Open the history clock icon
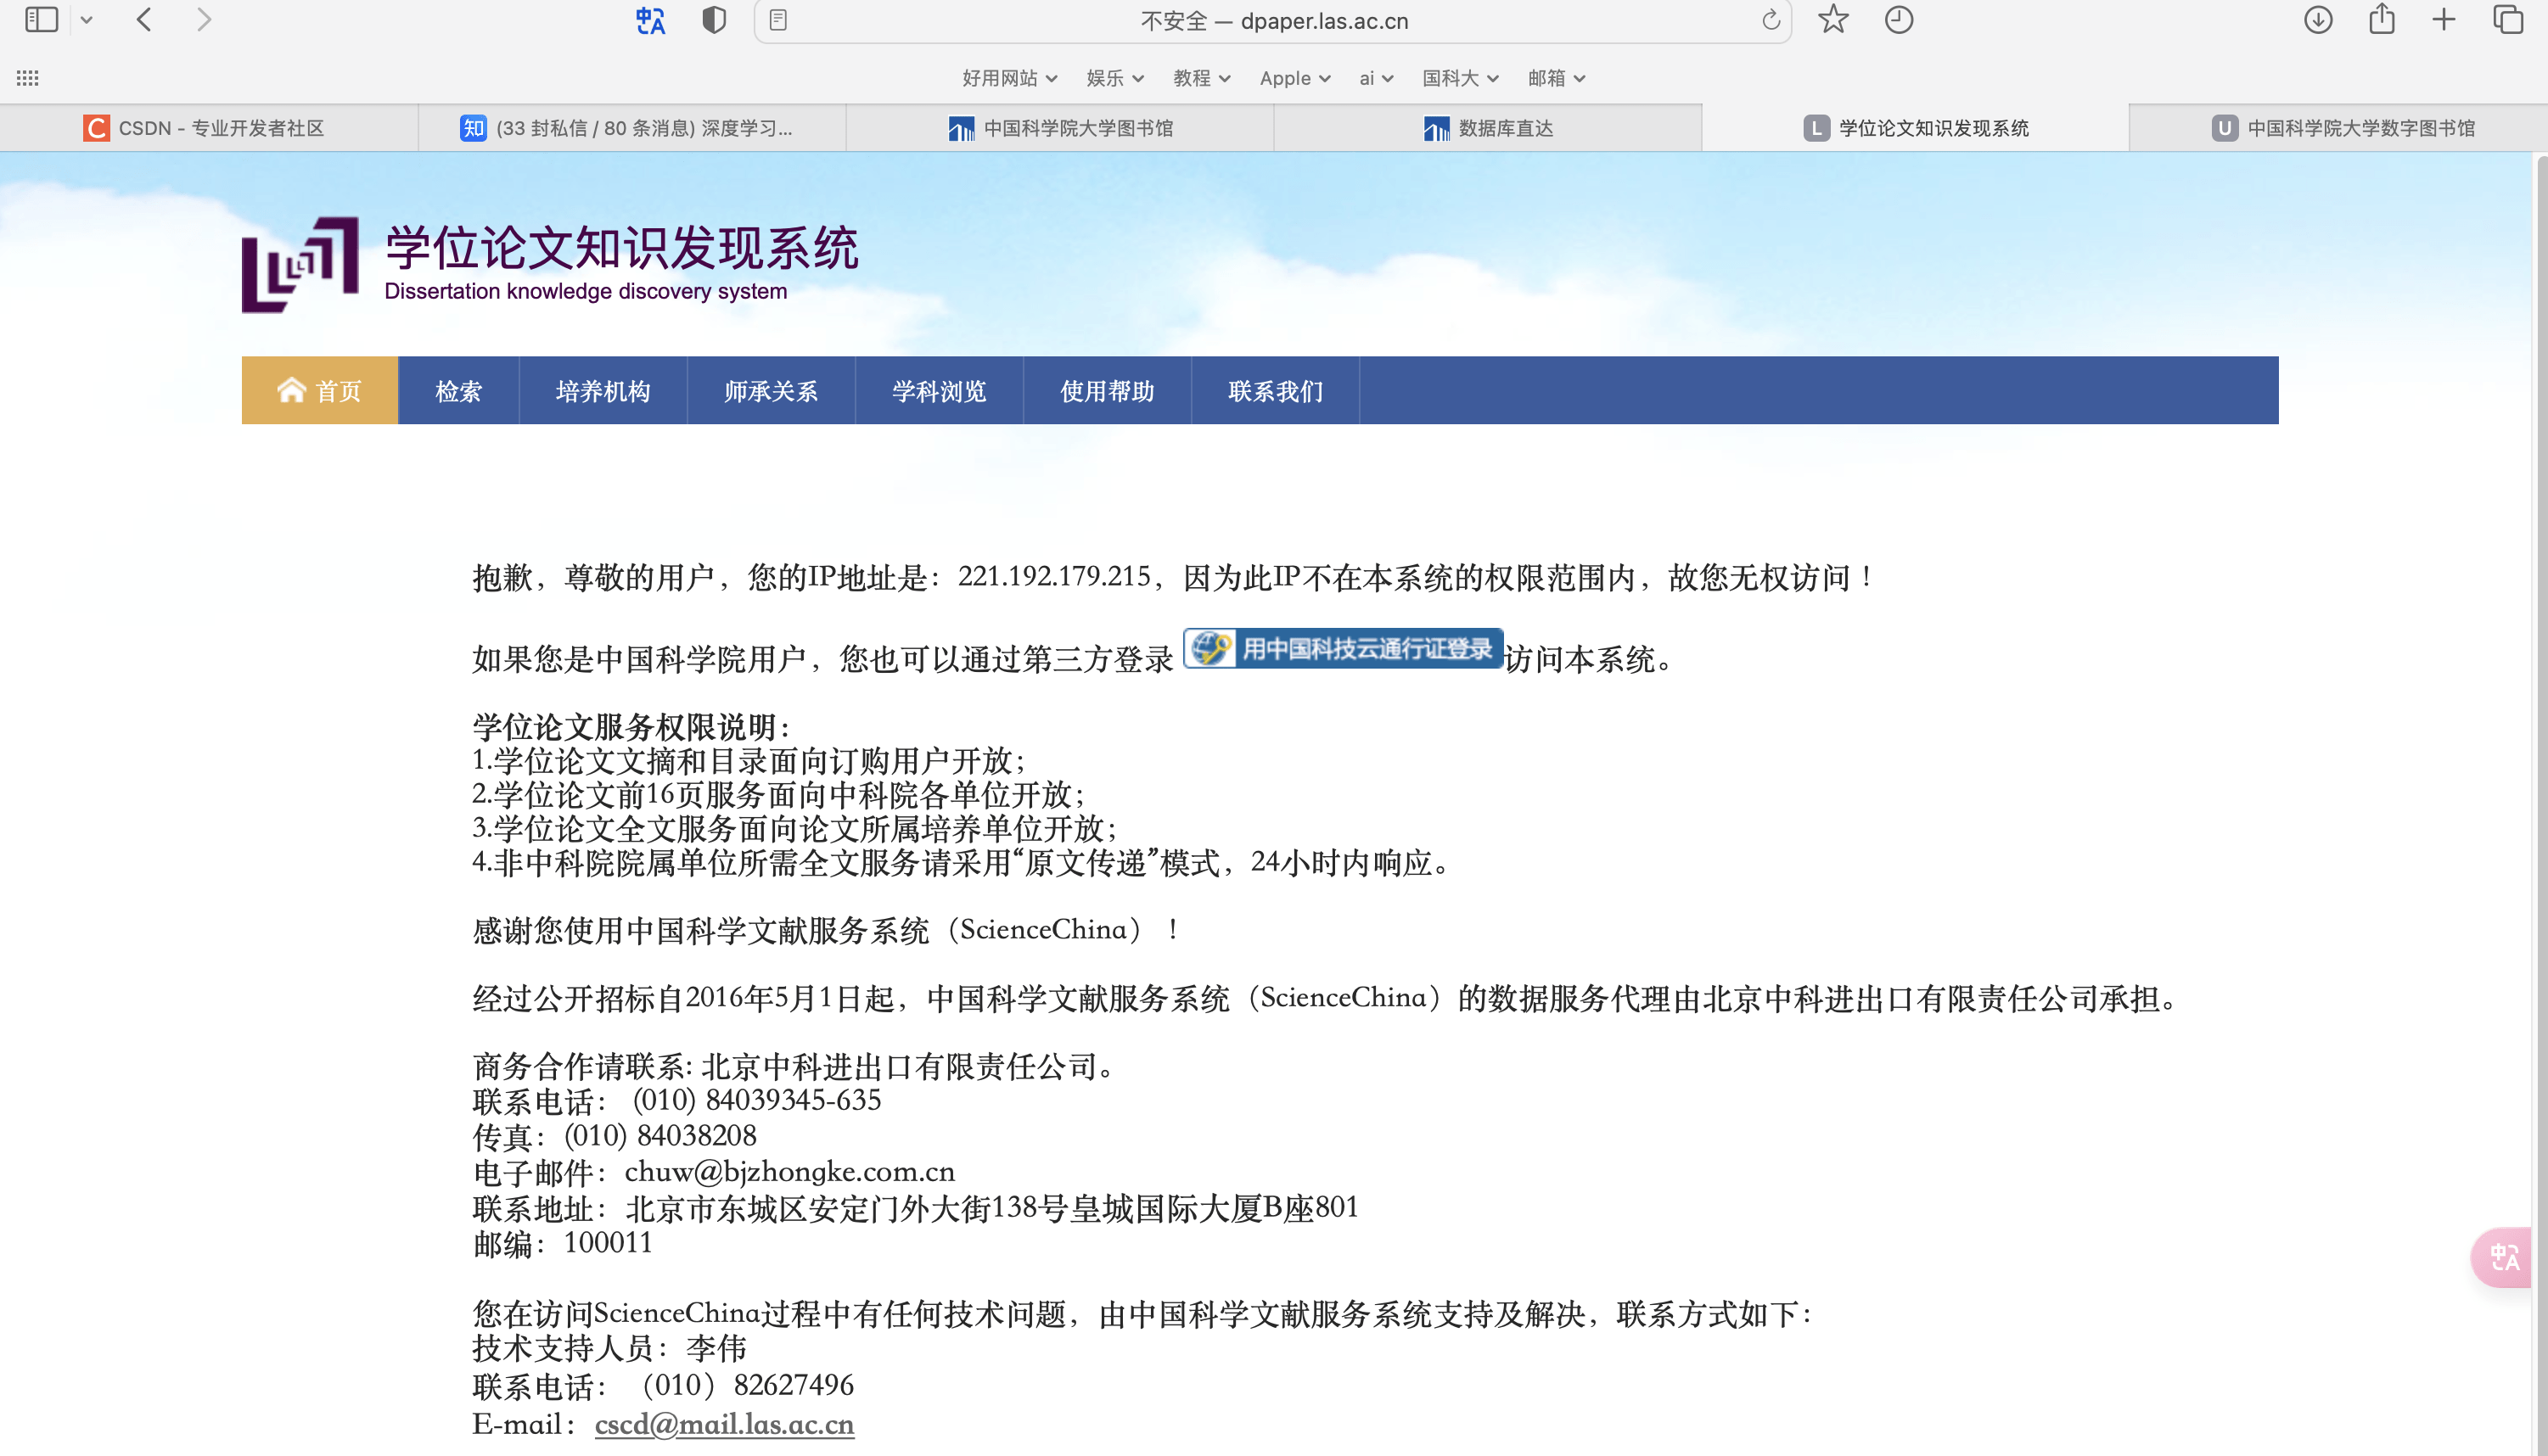The image size is (2548, 1456). pyautogui.click(x=1898, y=20)
